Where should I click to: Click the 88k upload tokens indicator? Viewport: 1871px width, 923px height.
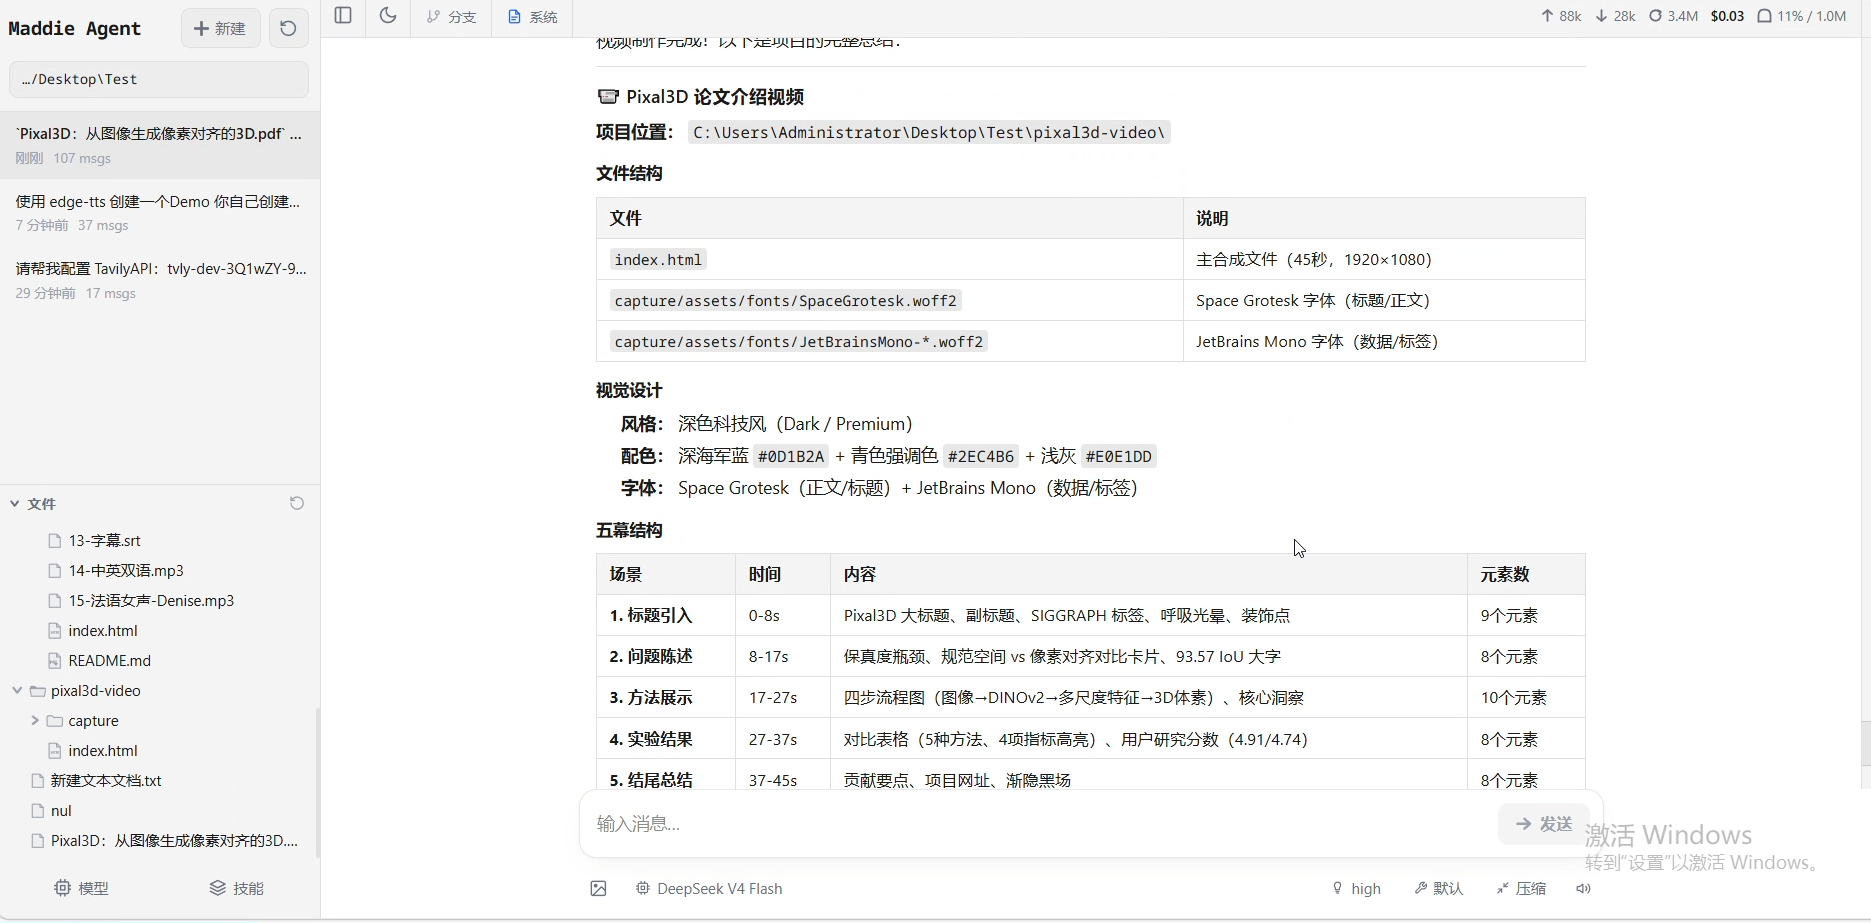1561,16
